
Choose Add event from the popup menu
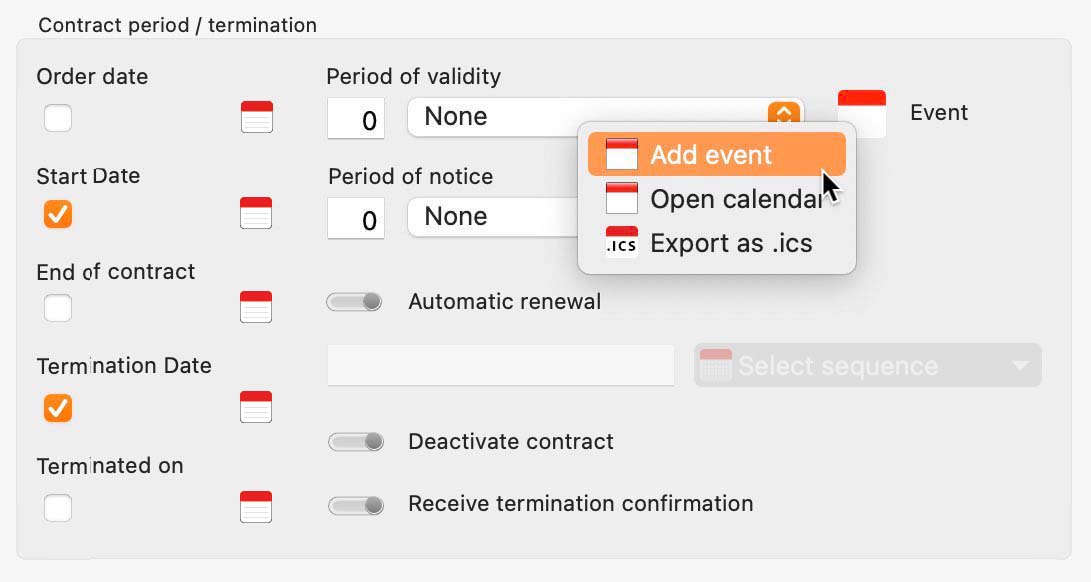pos(717,155)
